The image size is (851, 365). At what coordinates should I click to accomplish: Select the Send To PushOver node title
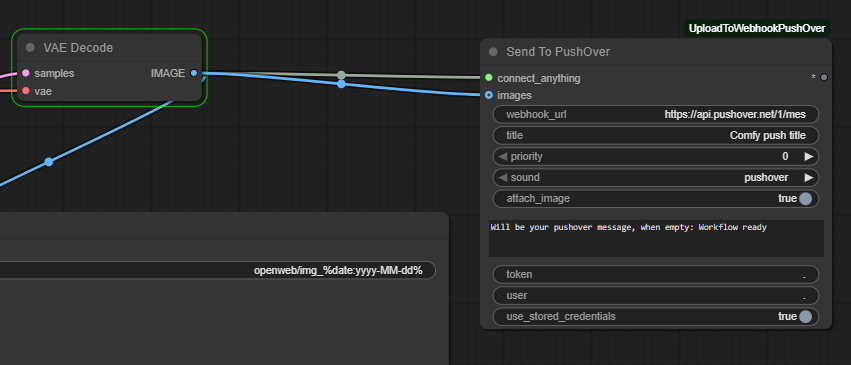tap(558, 52)
